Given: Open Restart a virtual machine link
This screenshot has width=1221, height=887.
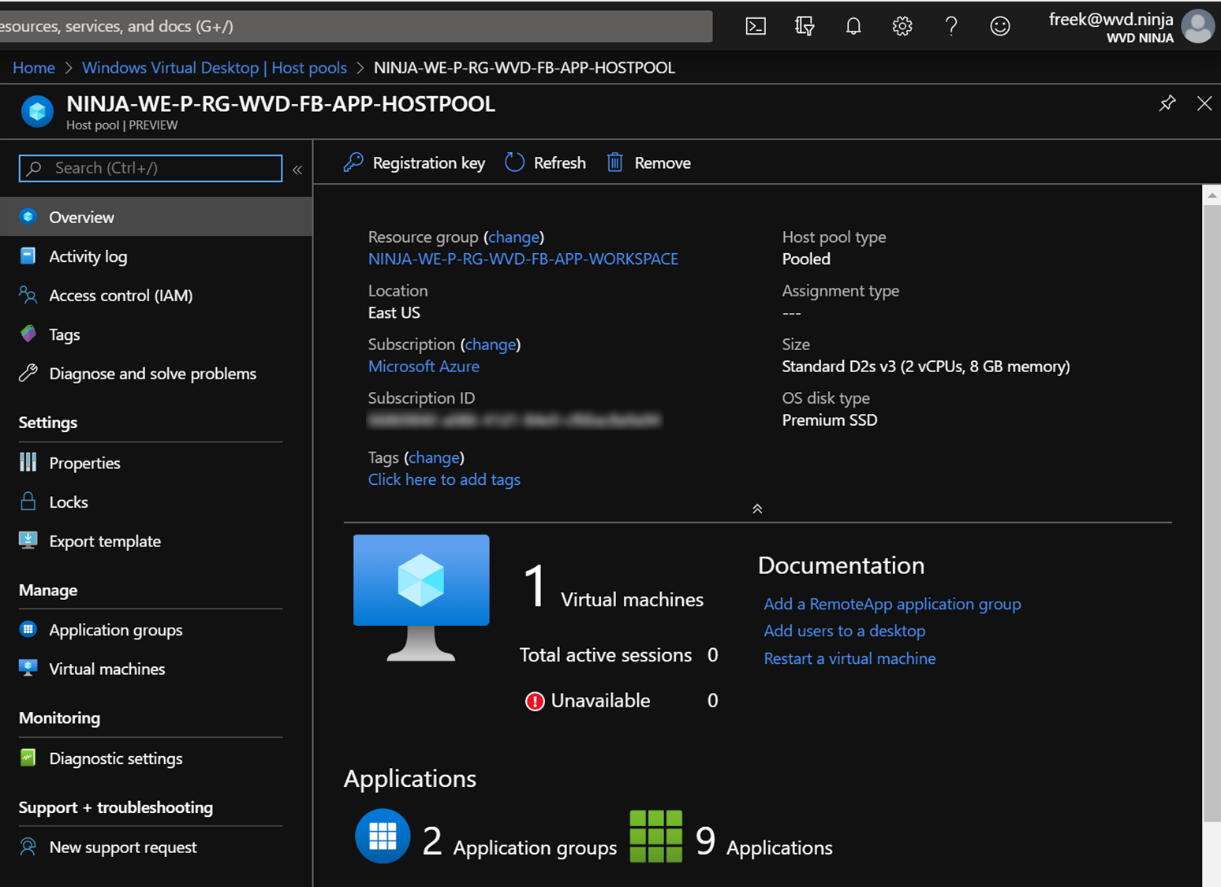Looking at the screenshot, I should [850, 658].
